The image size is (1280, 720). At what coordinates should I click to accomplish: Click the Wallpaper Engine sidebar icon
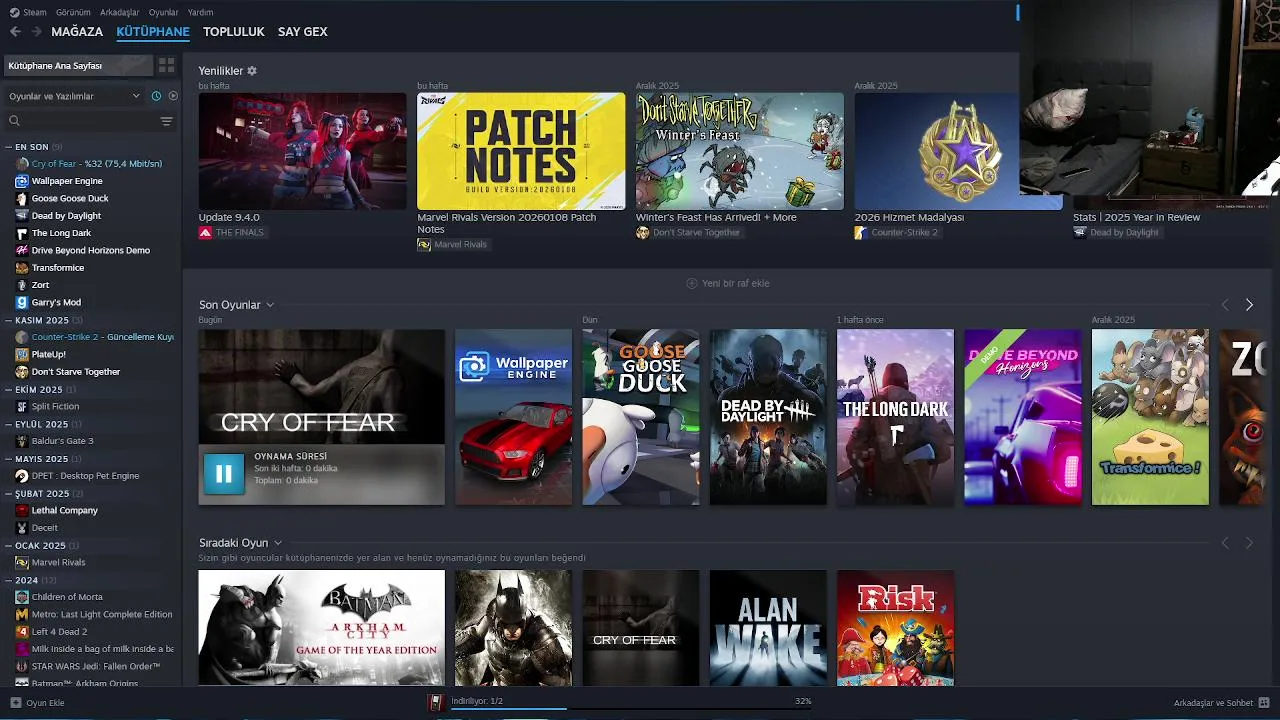(x=22, y=181)
